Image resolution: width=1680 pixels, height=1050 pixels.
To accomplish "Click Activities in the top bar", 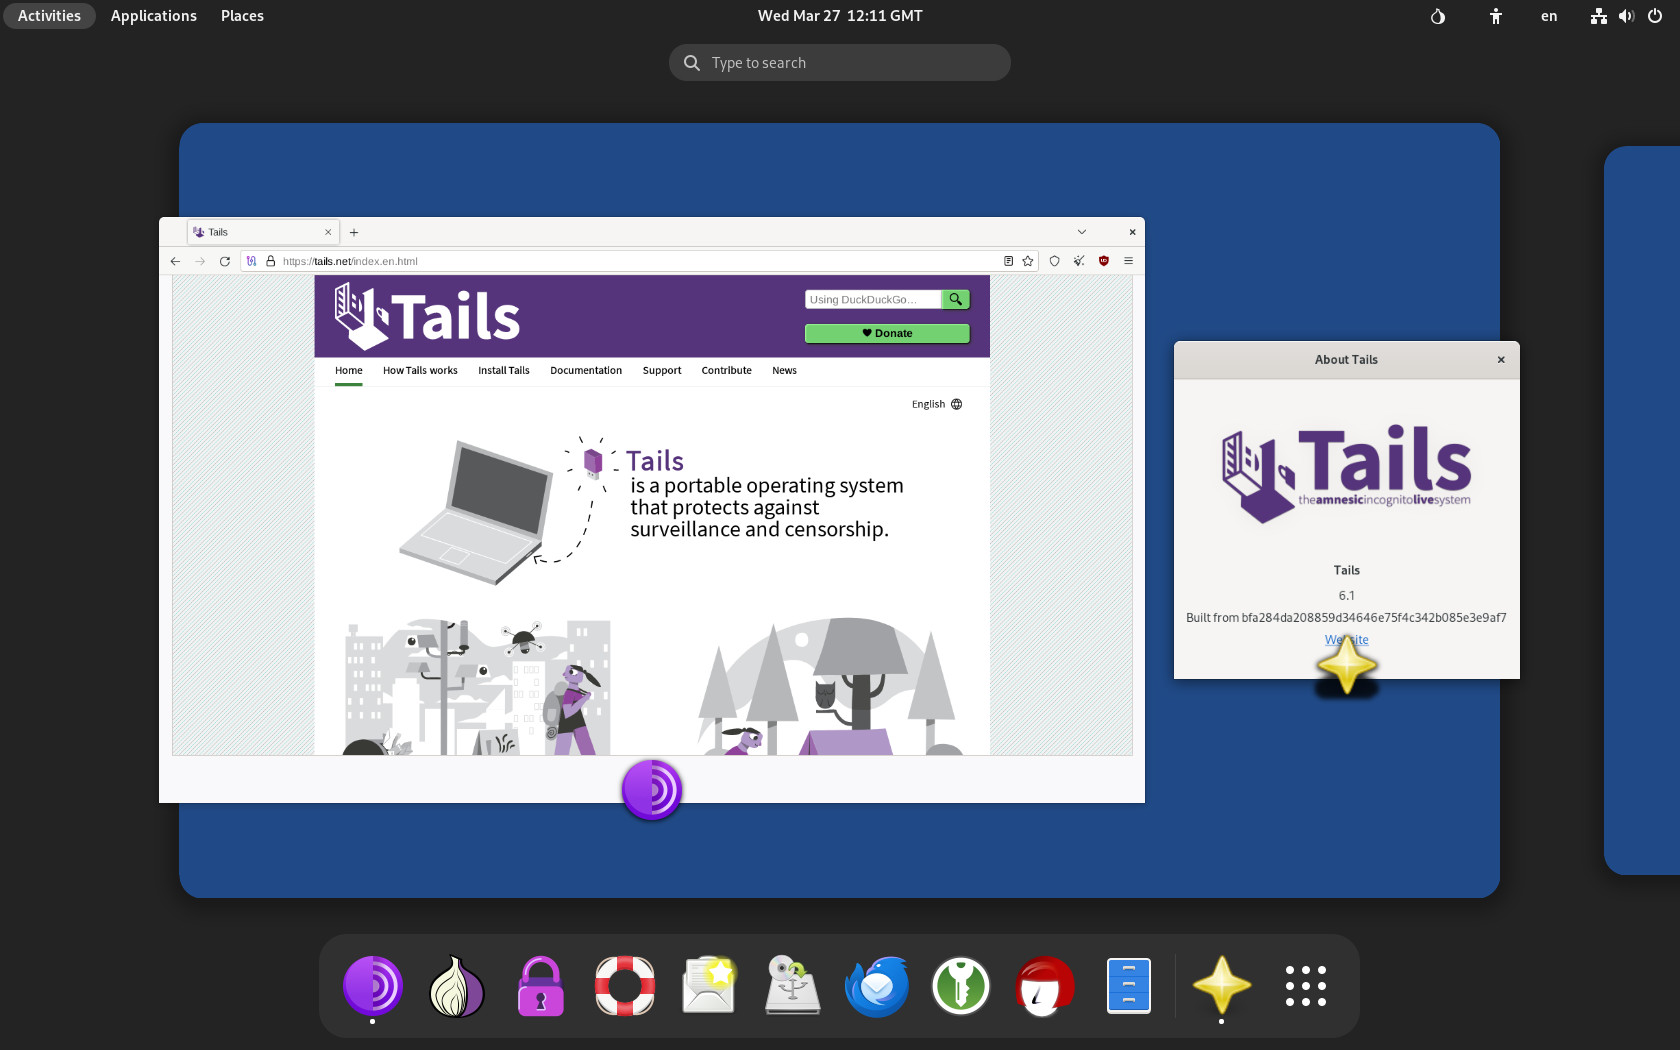I will [49, 16].
